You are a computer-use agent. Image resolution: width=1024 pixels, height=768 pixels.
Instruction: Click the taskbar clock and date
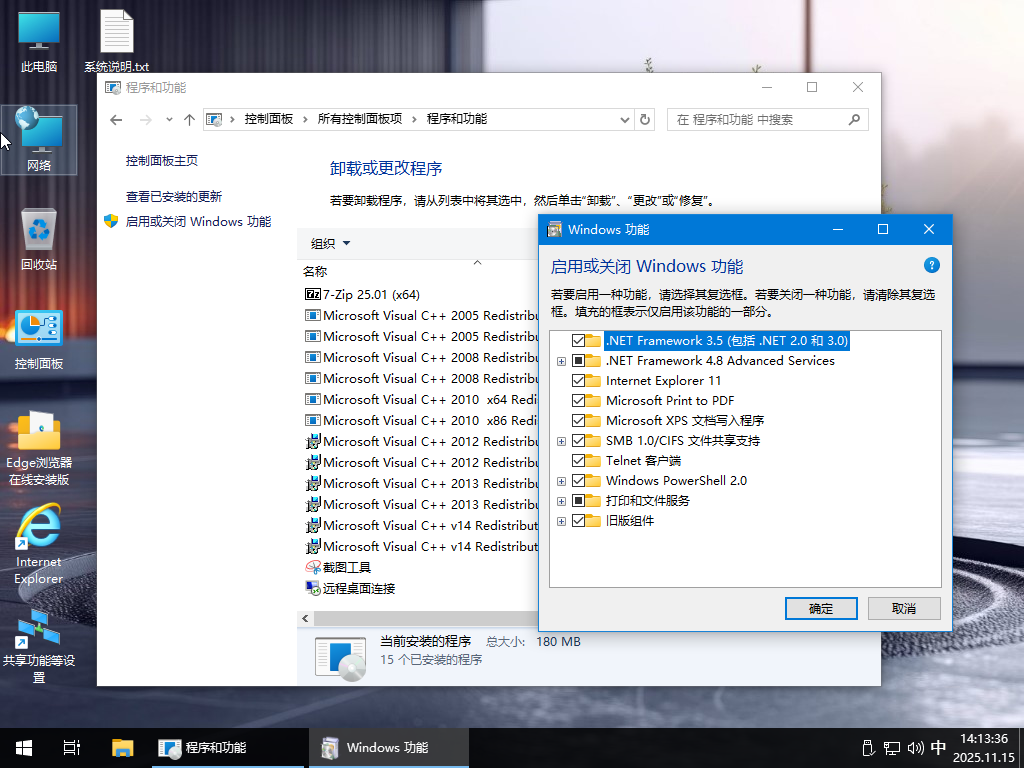click(x=984, y=748)
